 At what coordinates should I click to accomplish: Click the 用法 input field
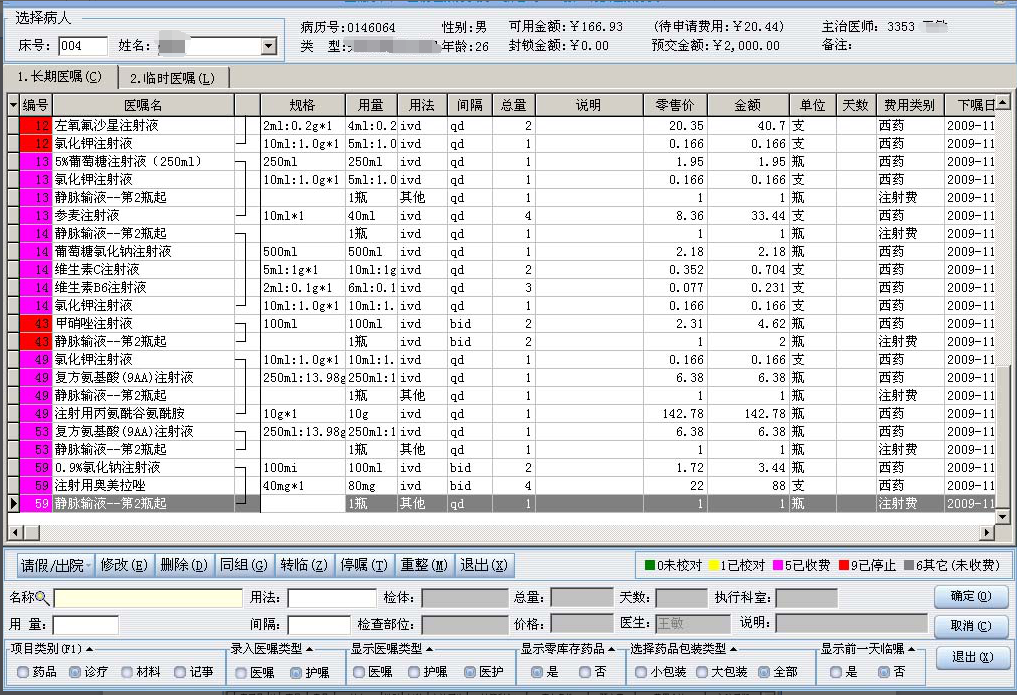332,598
